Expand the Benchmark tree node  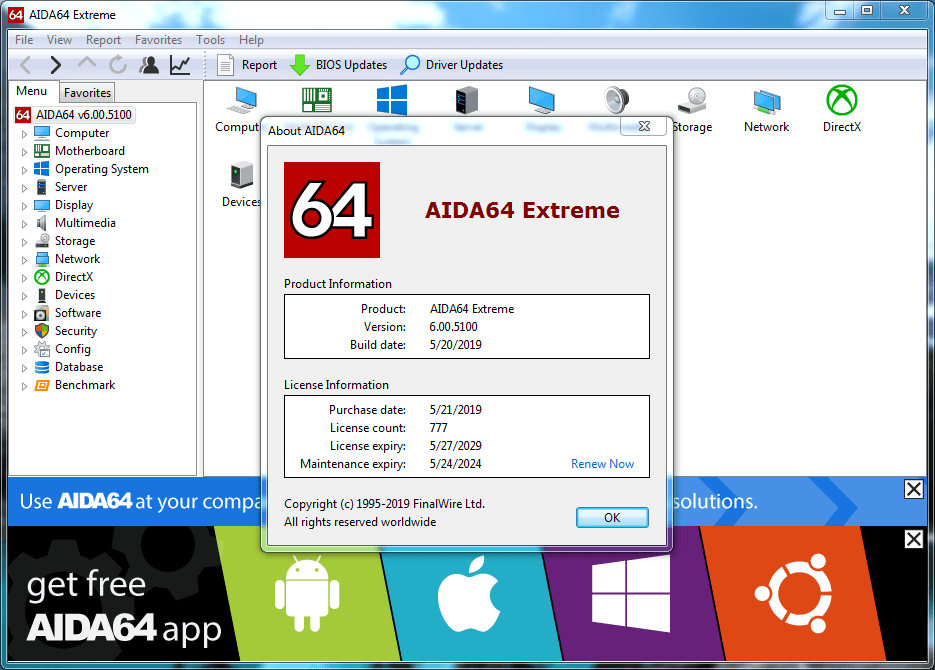[24, 386]
